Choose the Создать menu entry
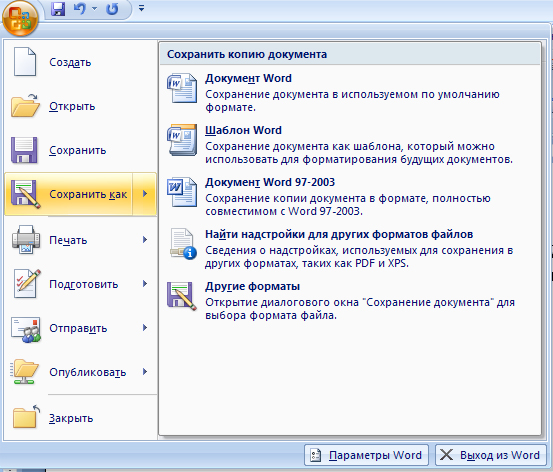 [x=81, y=62]
